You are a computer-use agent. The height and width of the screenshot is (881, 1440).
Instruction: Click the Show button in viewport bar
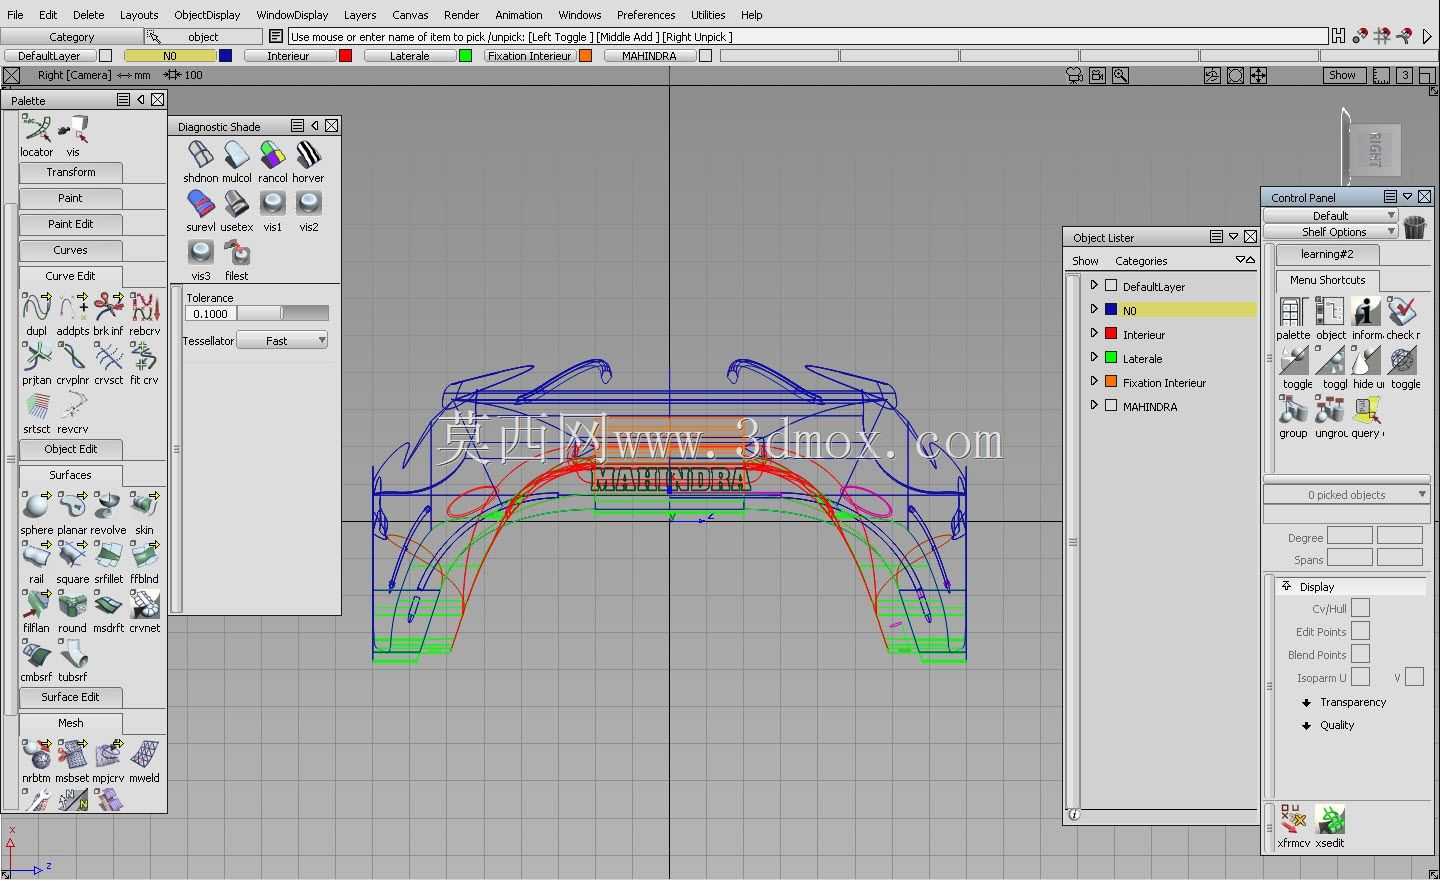[x=1342, y=75]
